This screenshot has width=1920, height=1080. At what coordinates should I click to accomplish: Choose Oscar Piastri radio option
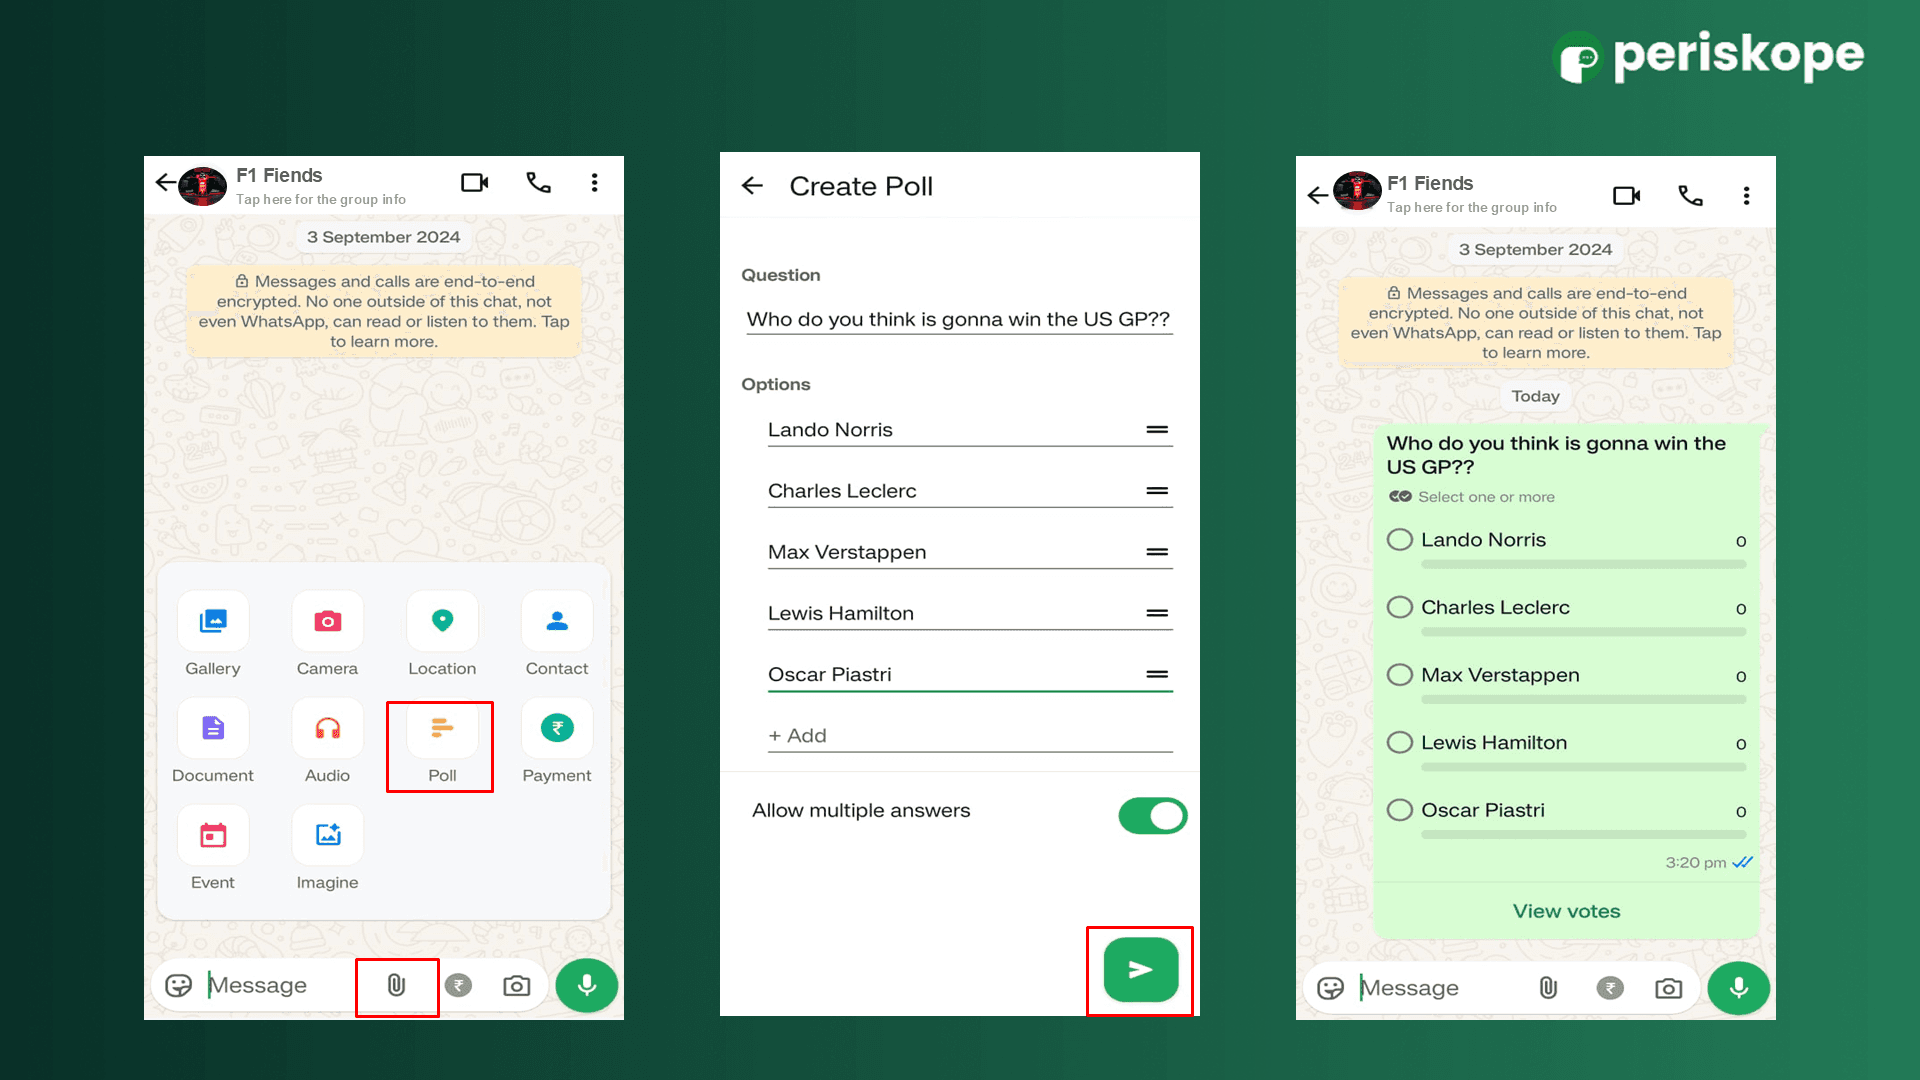[x=1400, y=810]
